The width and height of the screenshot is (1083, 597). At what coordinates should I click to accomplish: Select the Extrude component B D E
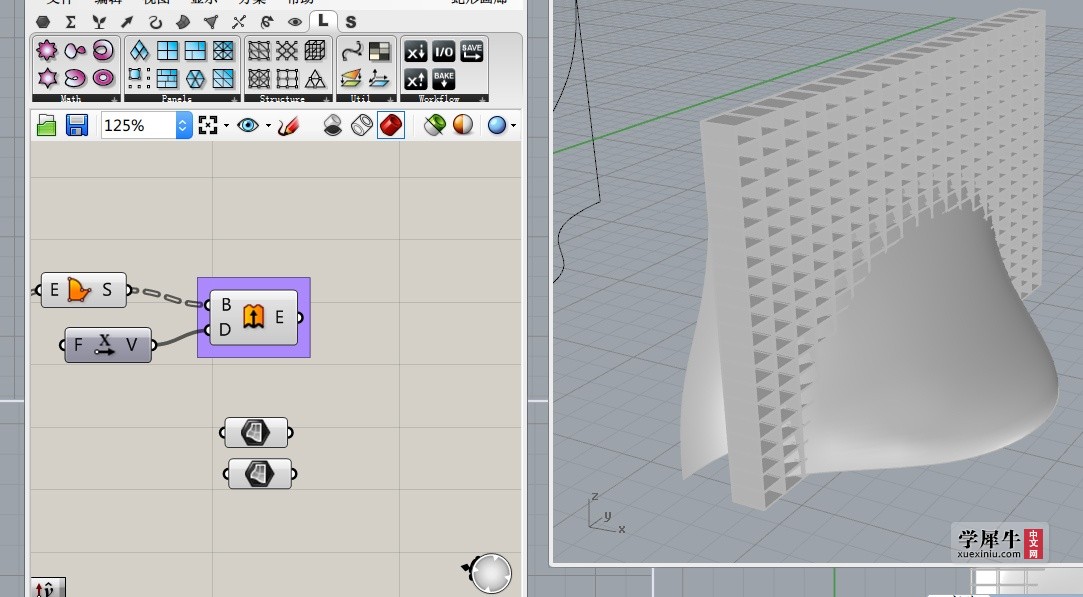click(x=253, y=317)
